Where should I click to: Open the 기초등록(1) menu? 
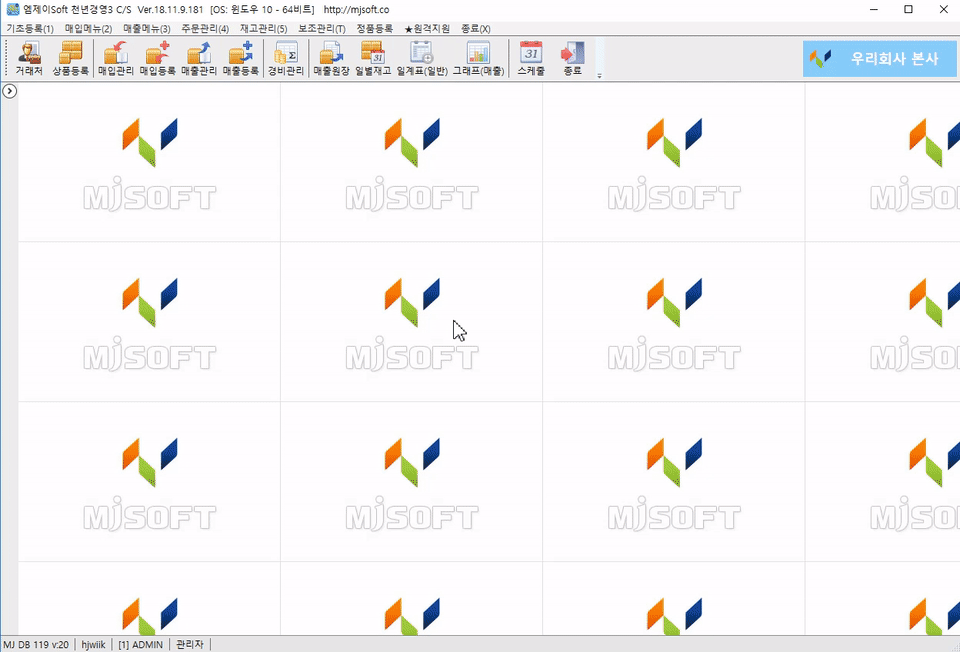(30, 29)
